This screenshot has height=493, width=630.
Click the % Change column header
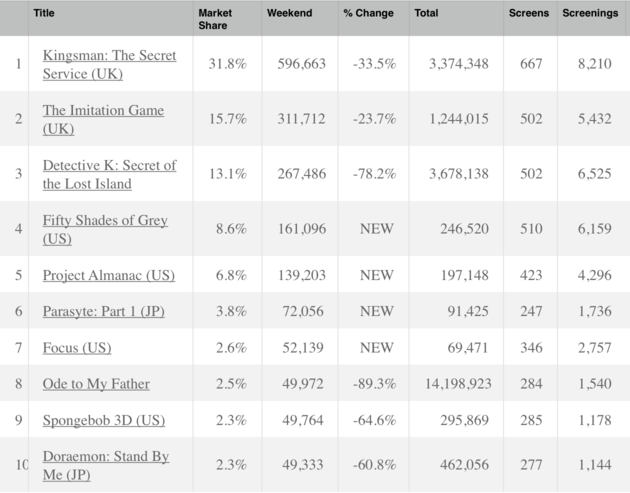[368, 14]
